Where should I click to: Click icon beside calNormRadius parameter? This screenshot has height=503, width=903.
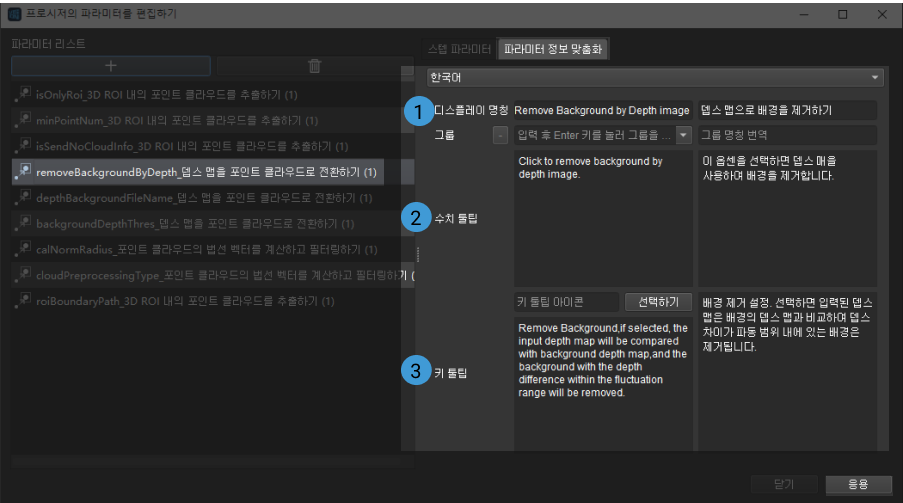[23, 249]
